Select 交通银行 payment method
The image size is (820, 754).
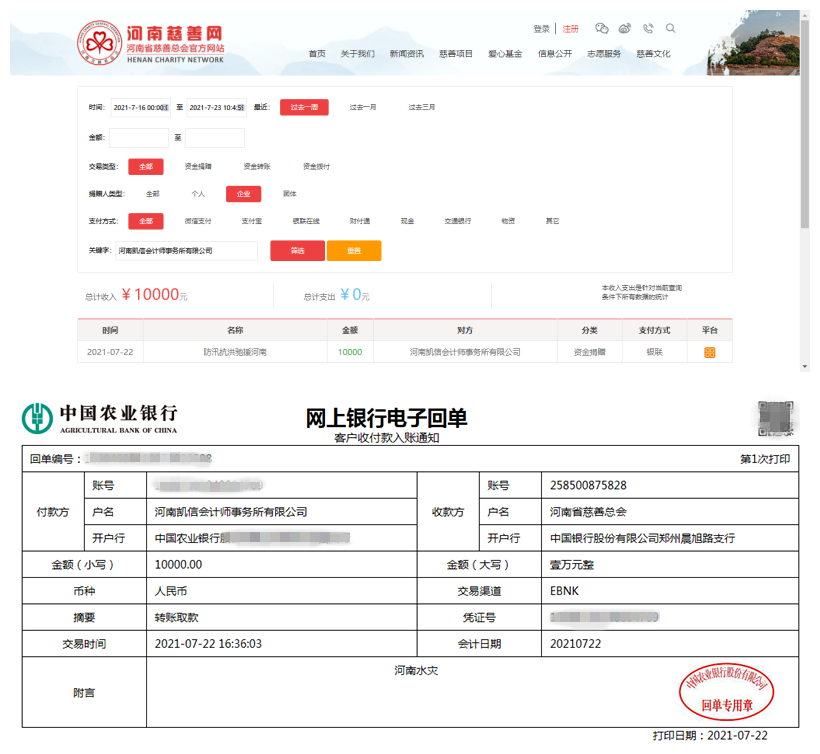(x=458, y=221)
